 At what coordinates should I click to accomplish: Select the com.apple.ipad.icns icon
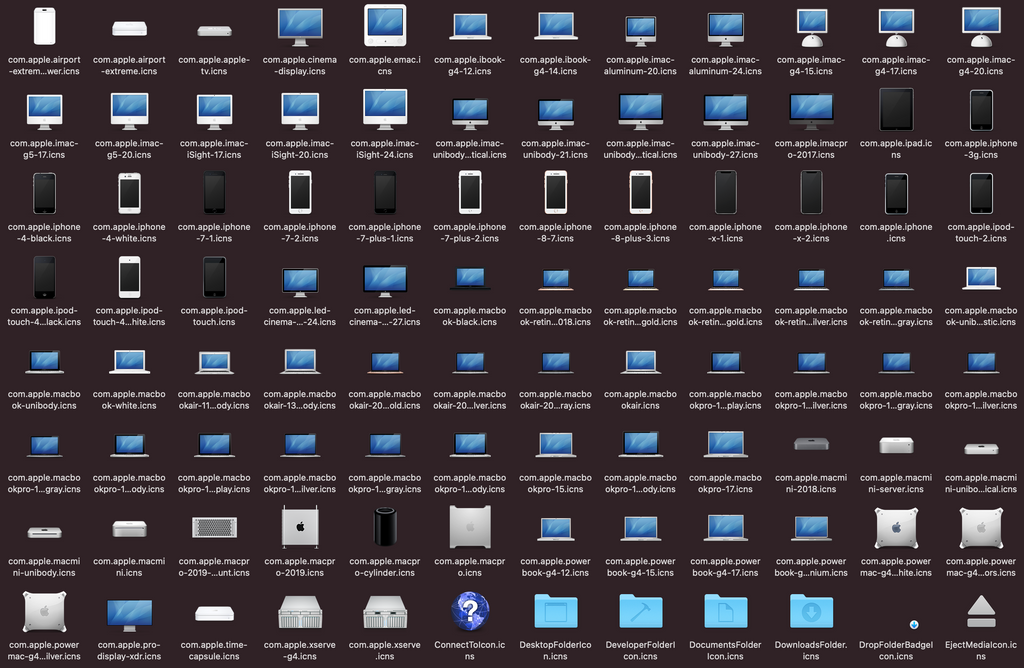(896, 110)
